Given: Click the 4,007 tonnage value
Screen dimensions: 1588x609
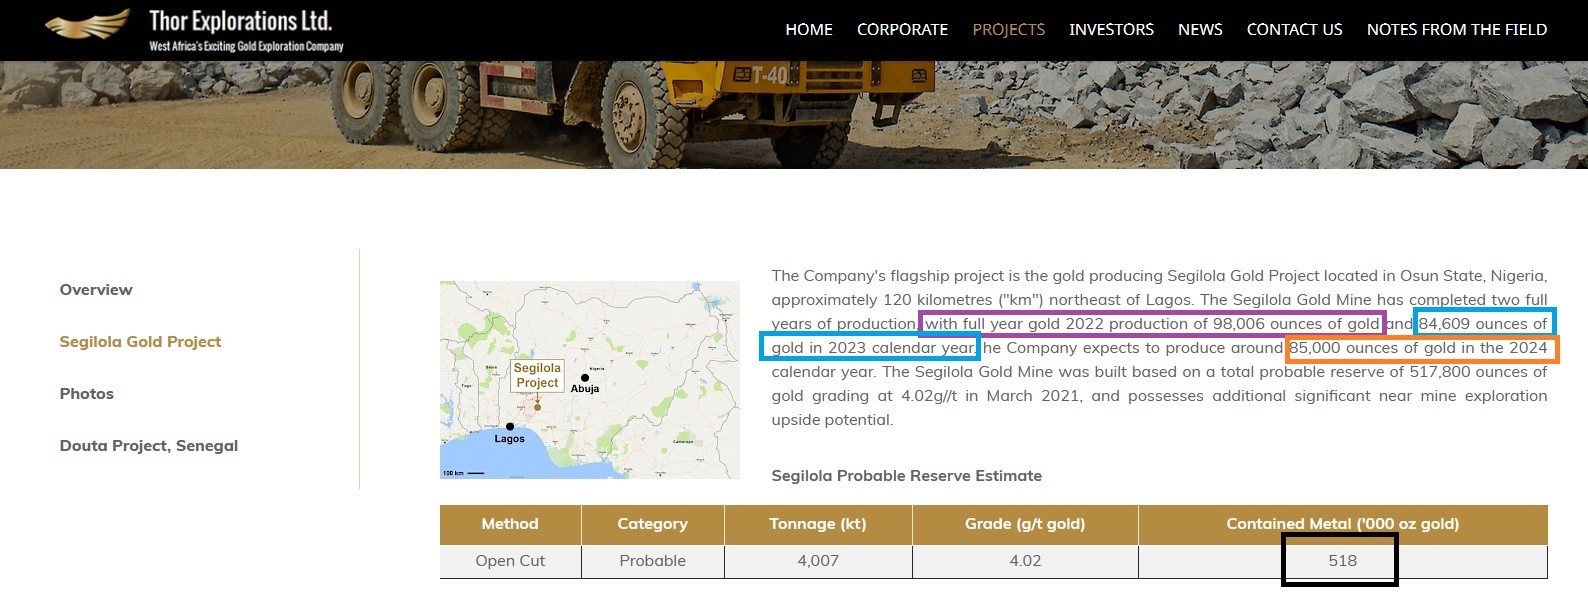Looking at the screenshot, I should pyautogui.click(x=818, y=561).
